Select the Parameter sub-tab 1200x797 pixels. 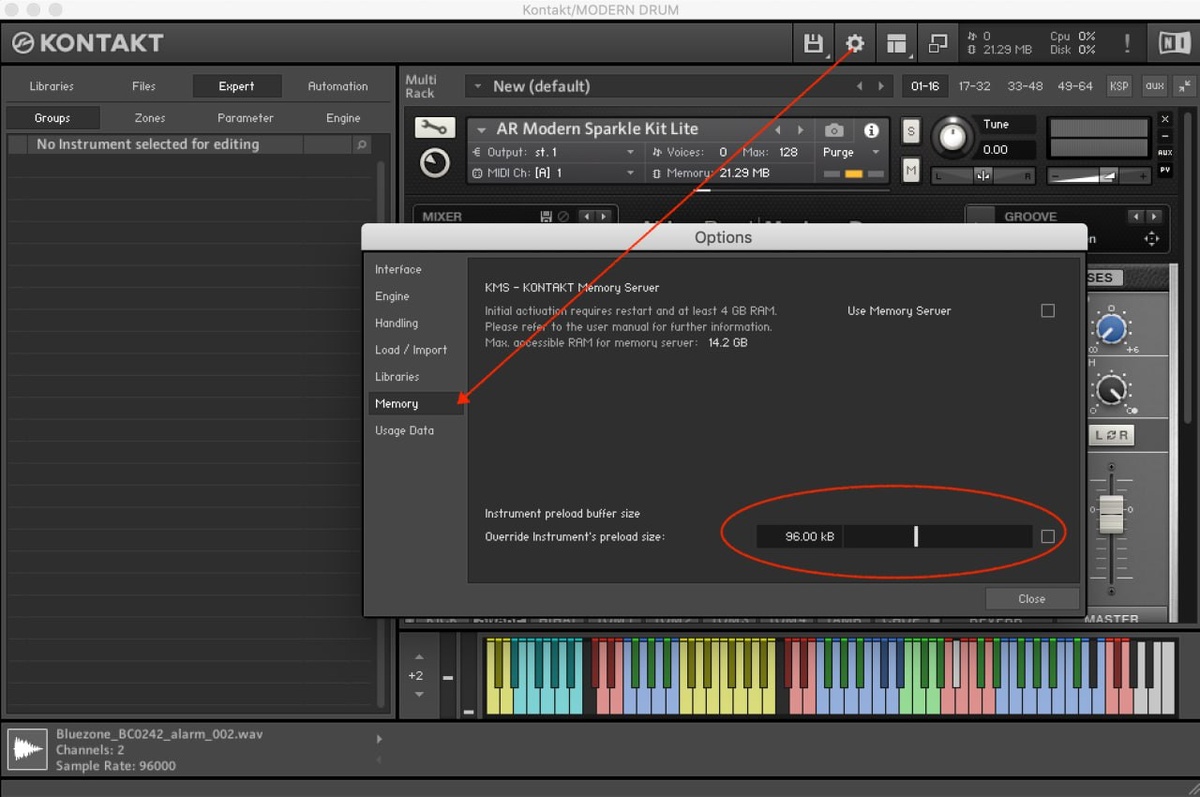[246, 118]
